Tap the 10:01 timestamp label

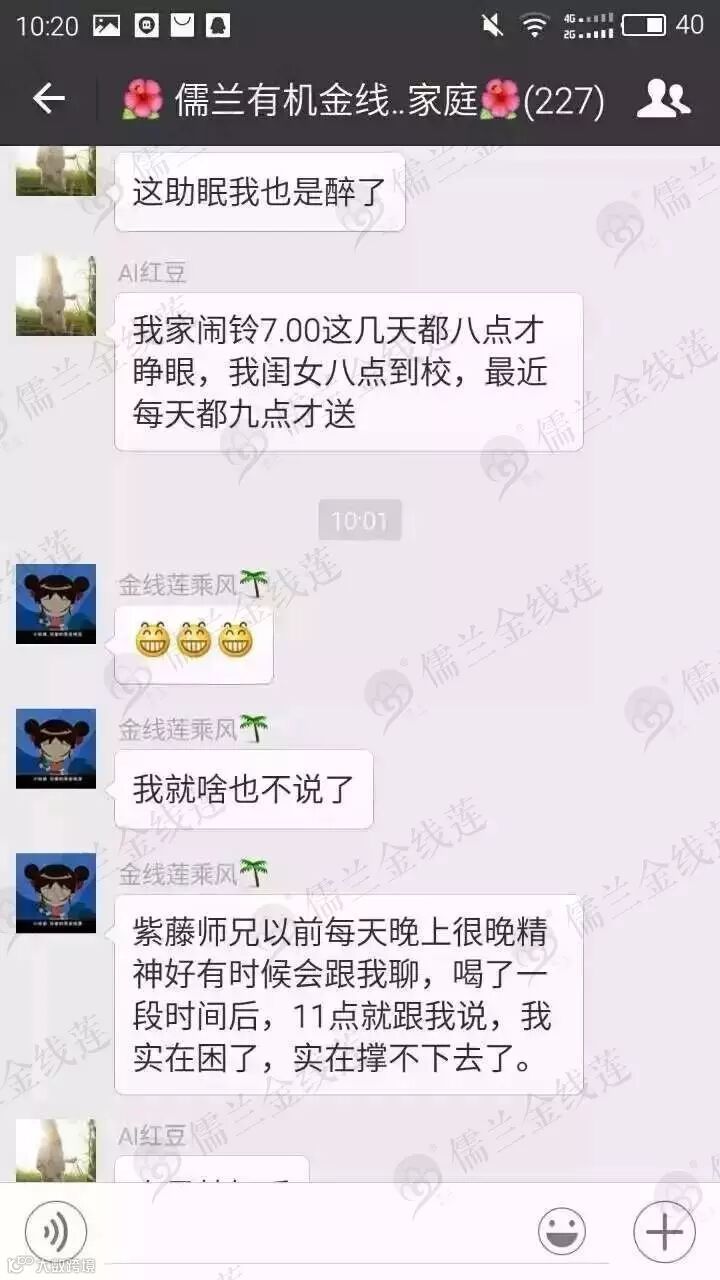point(360,521)
